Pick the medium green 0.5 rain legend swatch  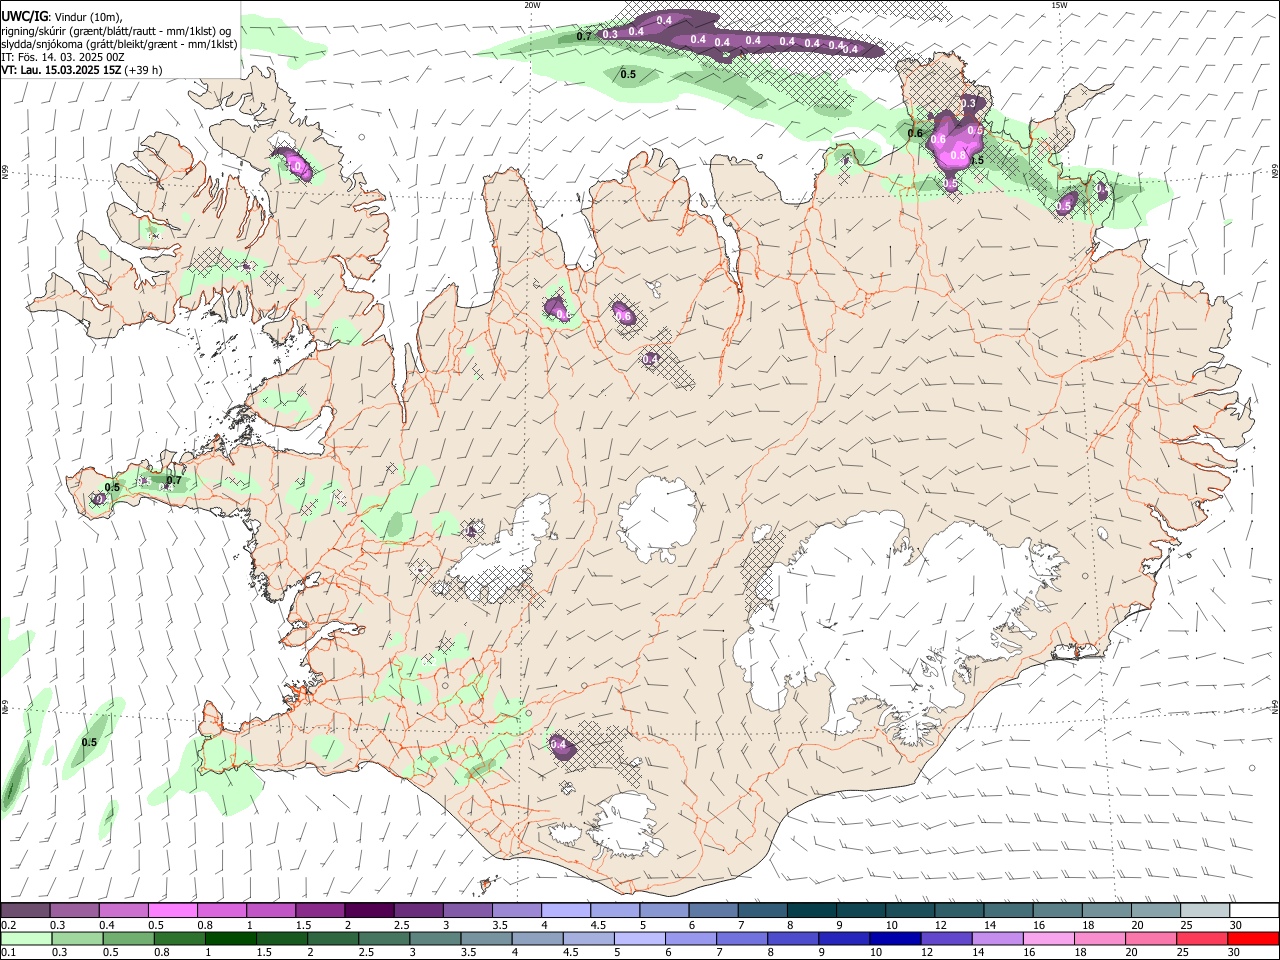coord(128,939)
